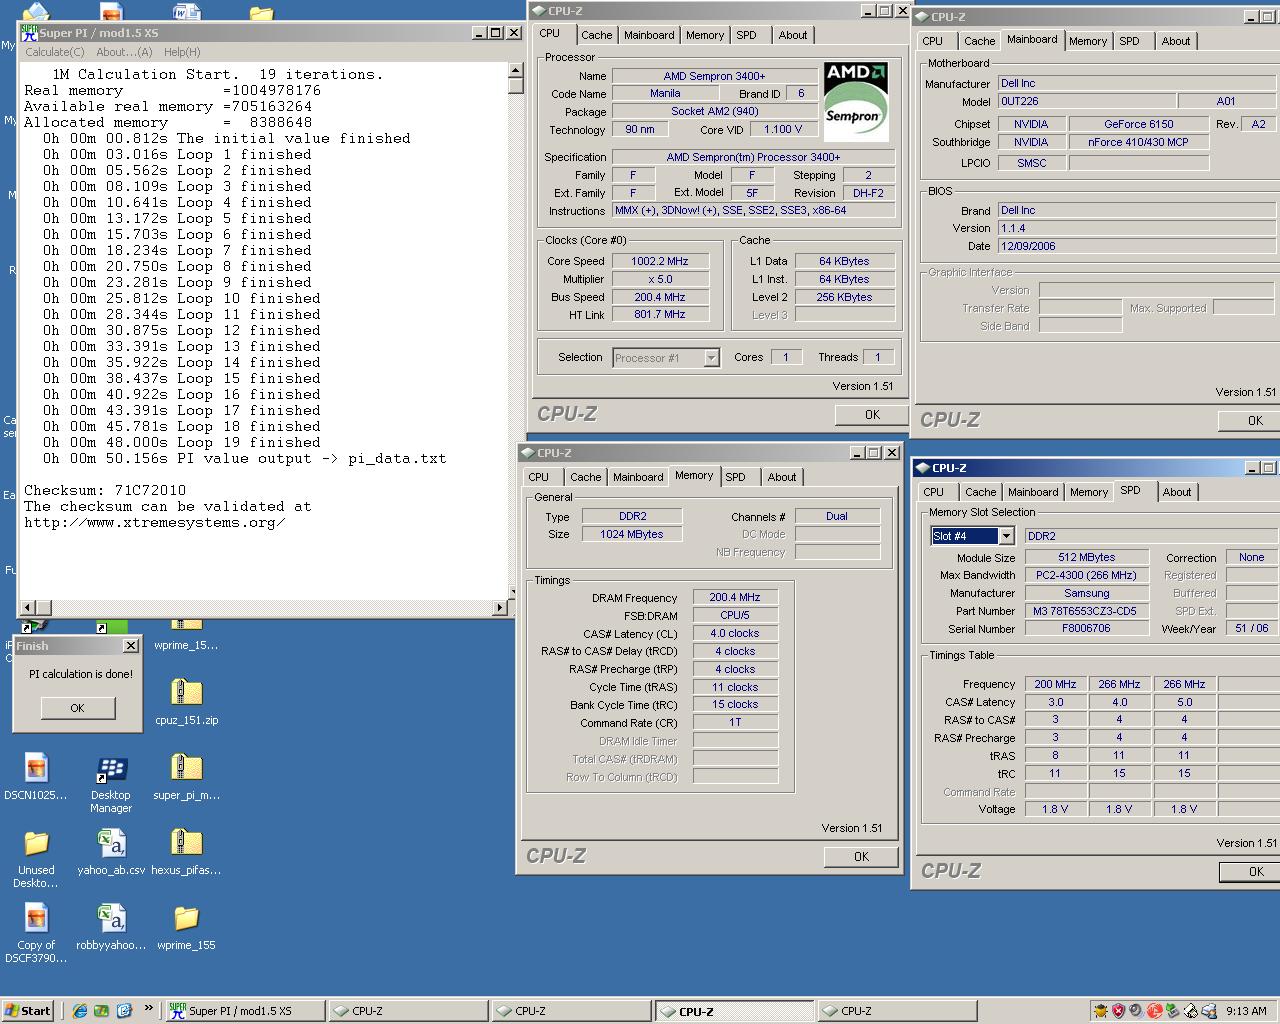Switch to Super PI / mod1.5 XS taskbar button
Screen dimensions: 1280x1024
244,1011
